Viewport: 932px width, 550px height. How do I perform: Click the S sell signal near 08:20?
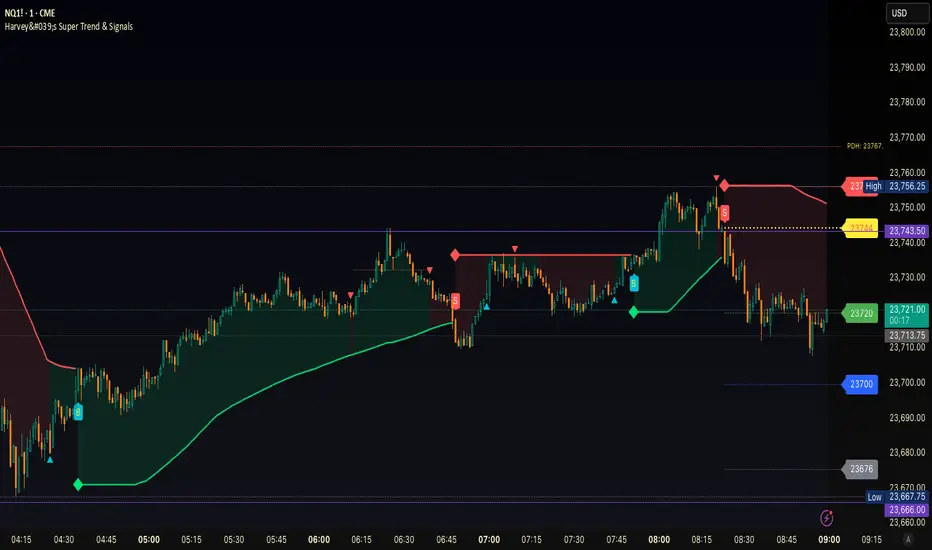tap(724, 213)
